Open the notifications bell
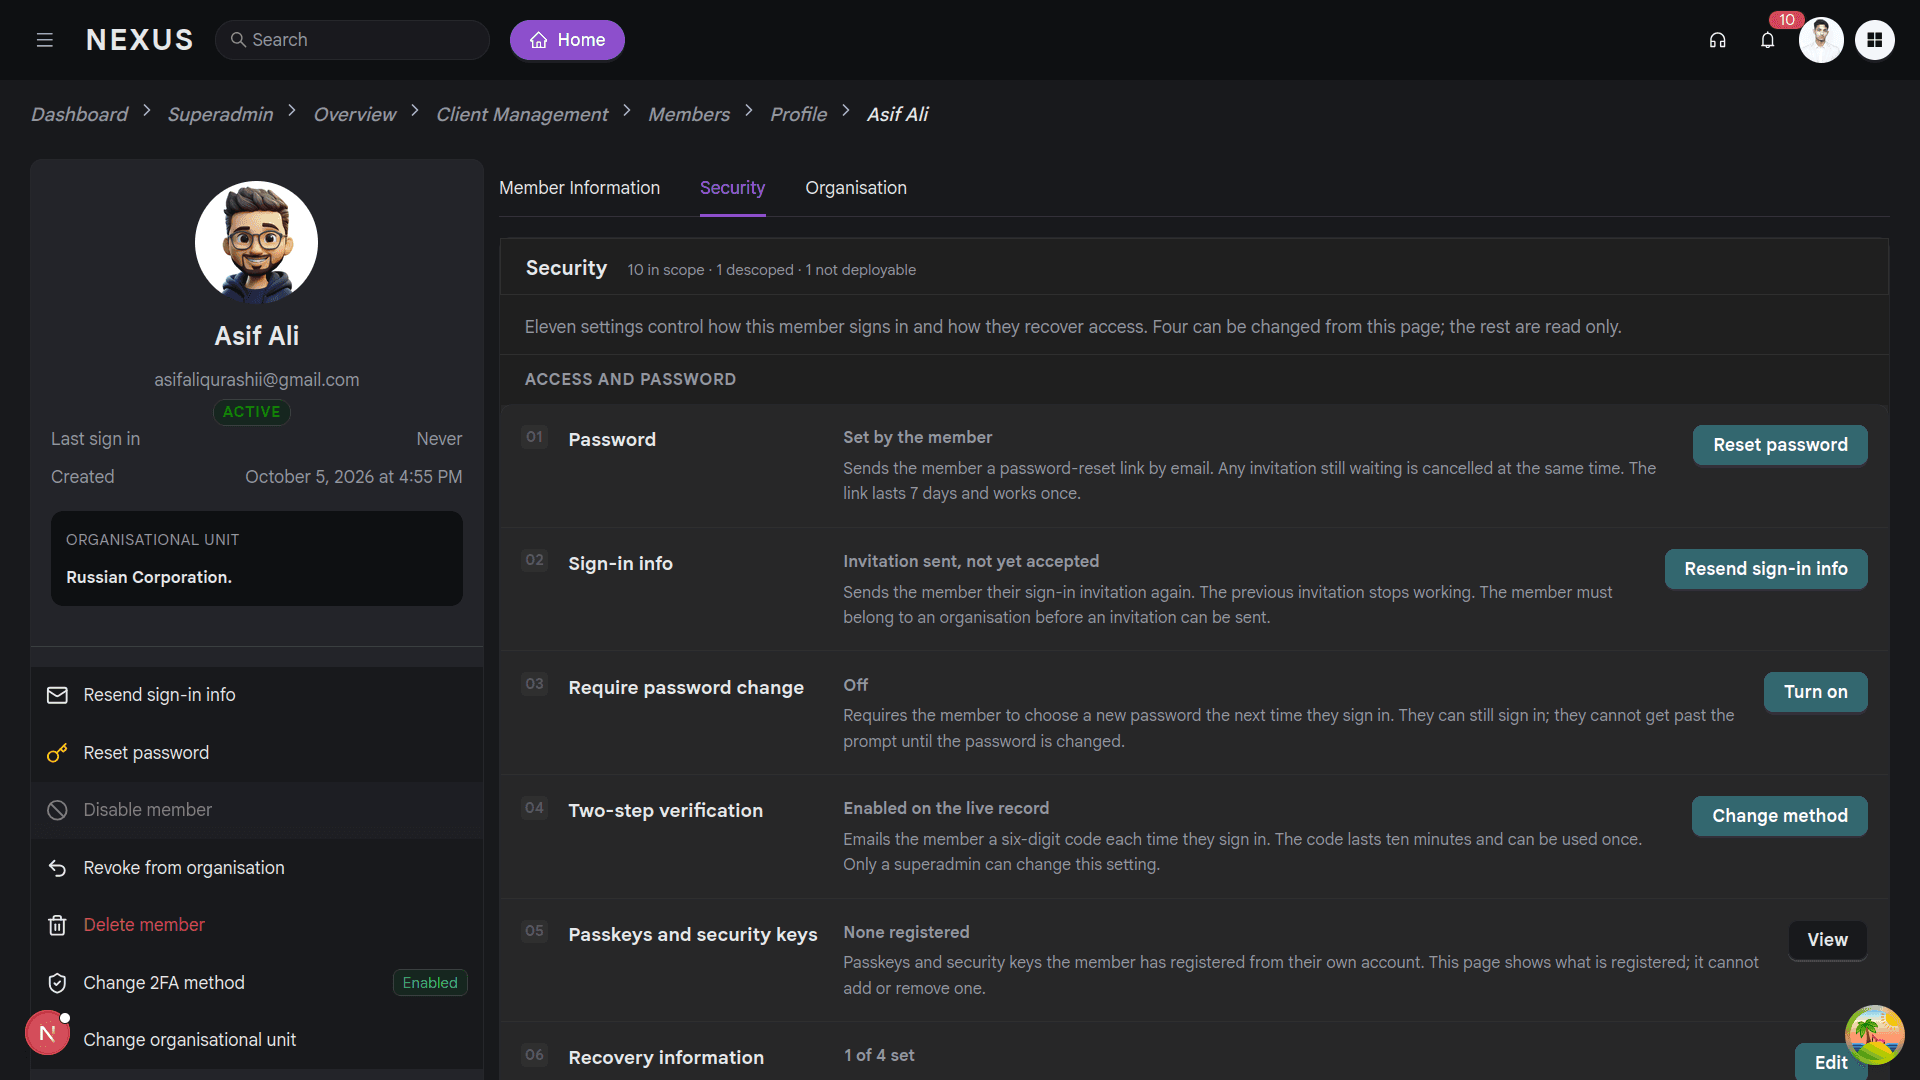The height and width of the screenshot is (1080, 1920). pos(1767,40)
